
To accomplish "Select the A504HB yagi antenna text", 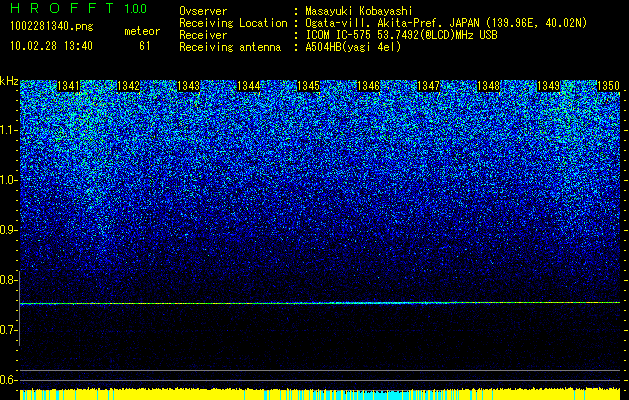I will 353,47.
